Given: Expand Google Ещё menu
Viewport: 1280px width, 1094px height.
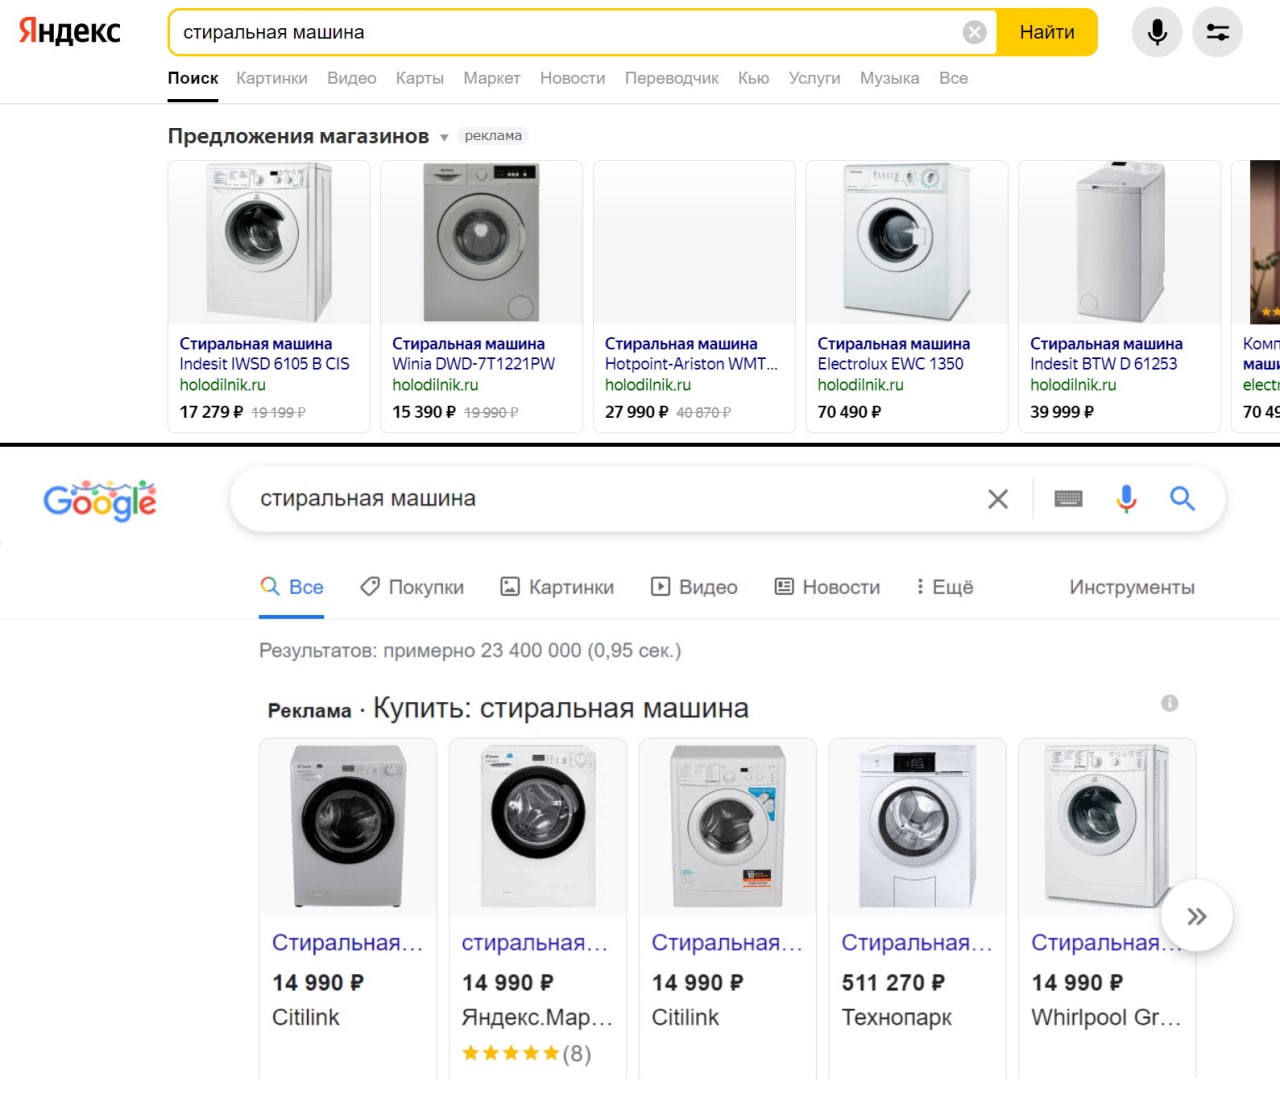Looking at the screenshot, I should (x=944, y=587).
